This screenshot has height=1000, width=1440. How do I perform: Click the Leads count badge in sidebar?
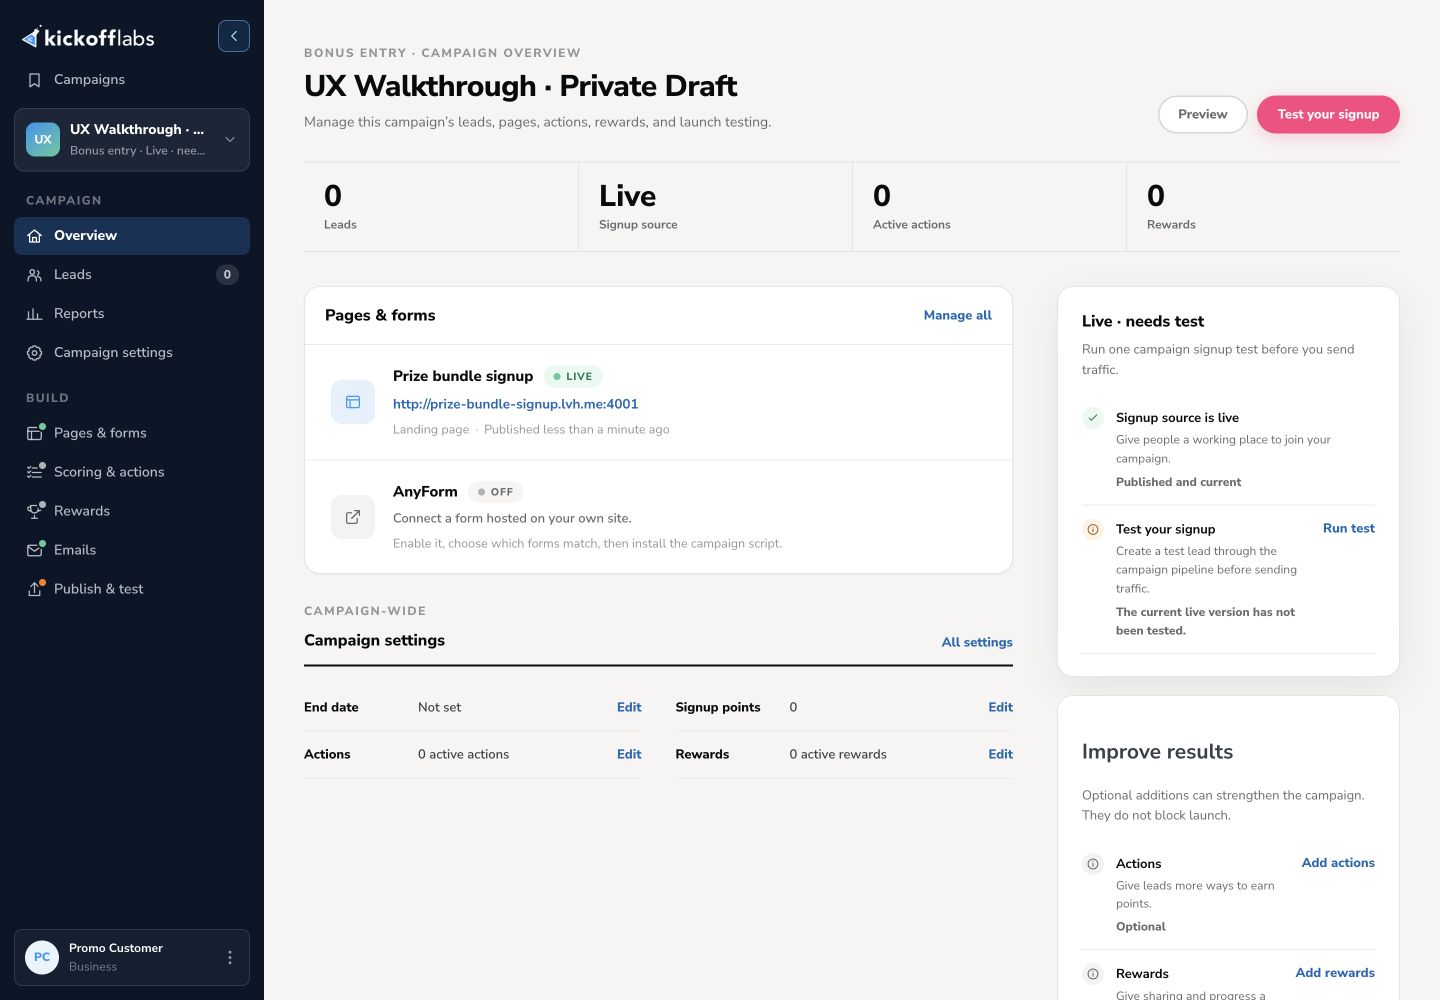coord(227,275)
